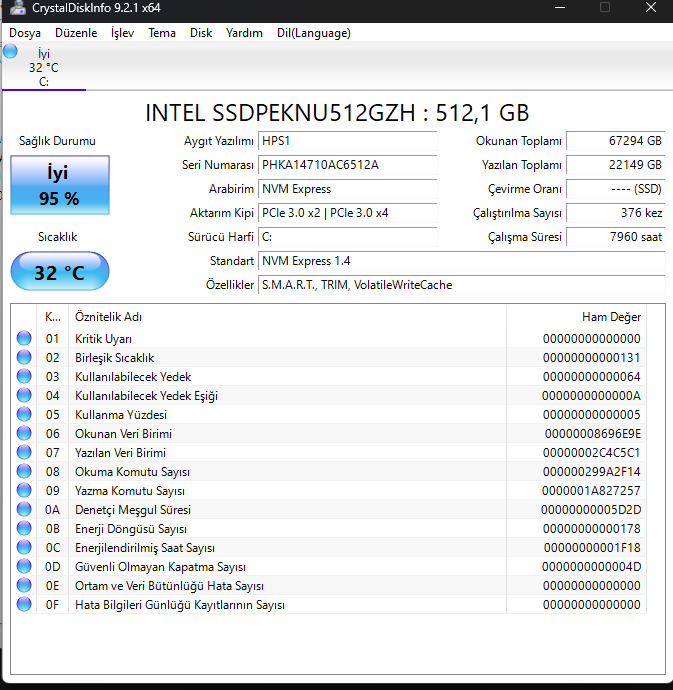Image resolution: width=673 pixels, height=690 pixels.
Task: Open the İşlev menu
Action: pos(122,33)
